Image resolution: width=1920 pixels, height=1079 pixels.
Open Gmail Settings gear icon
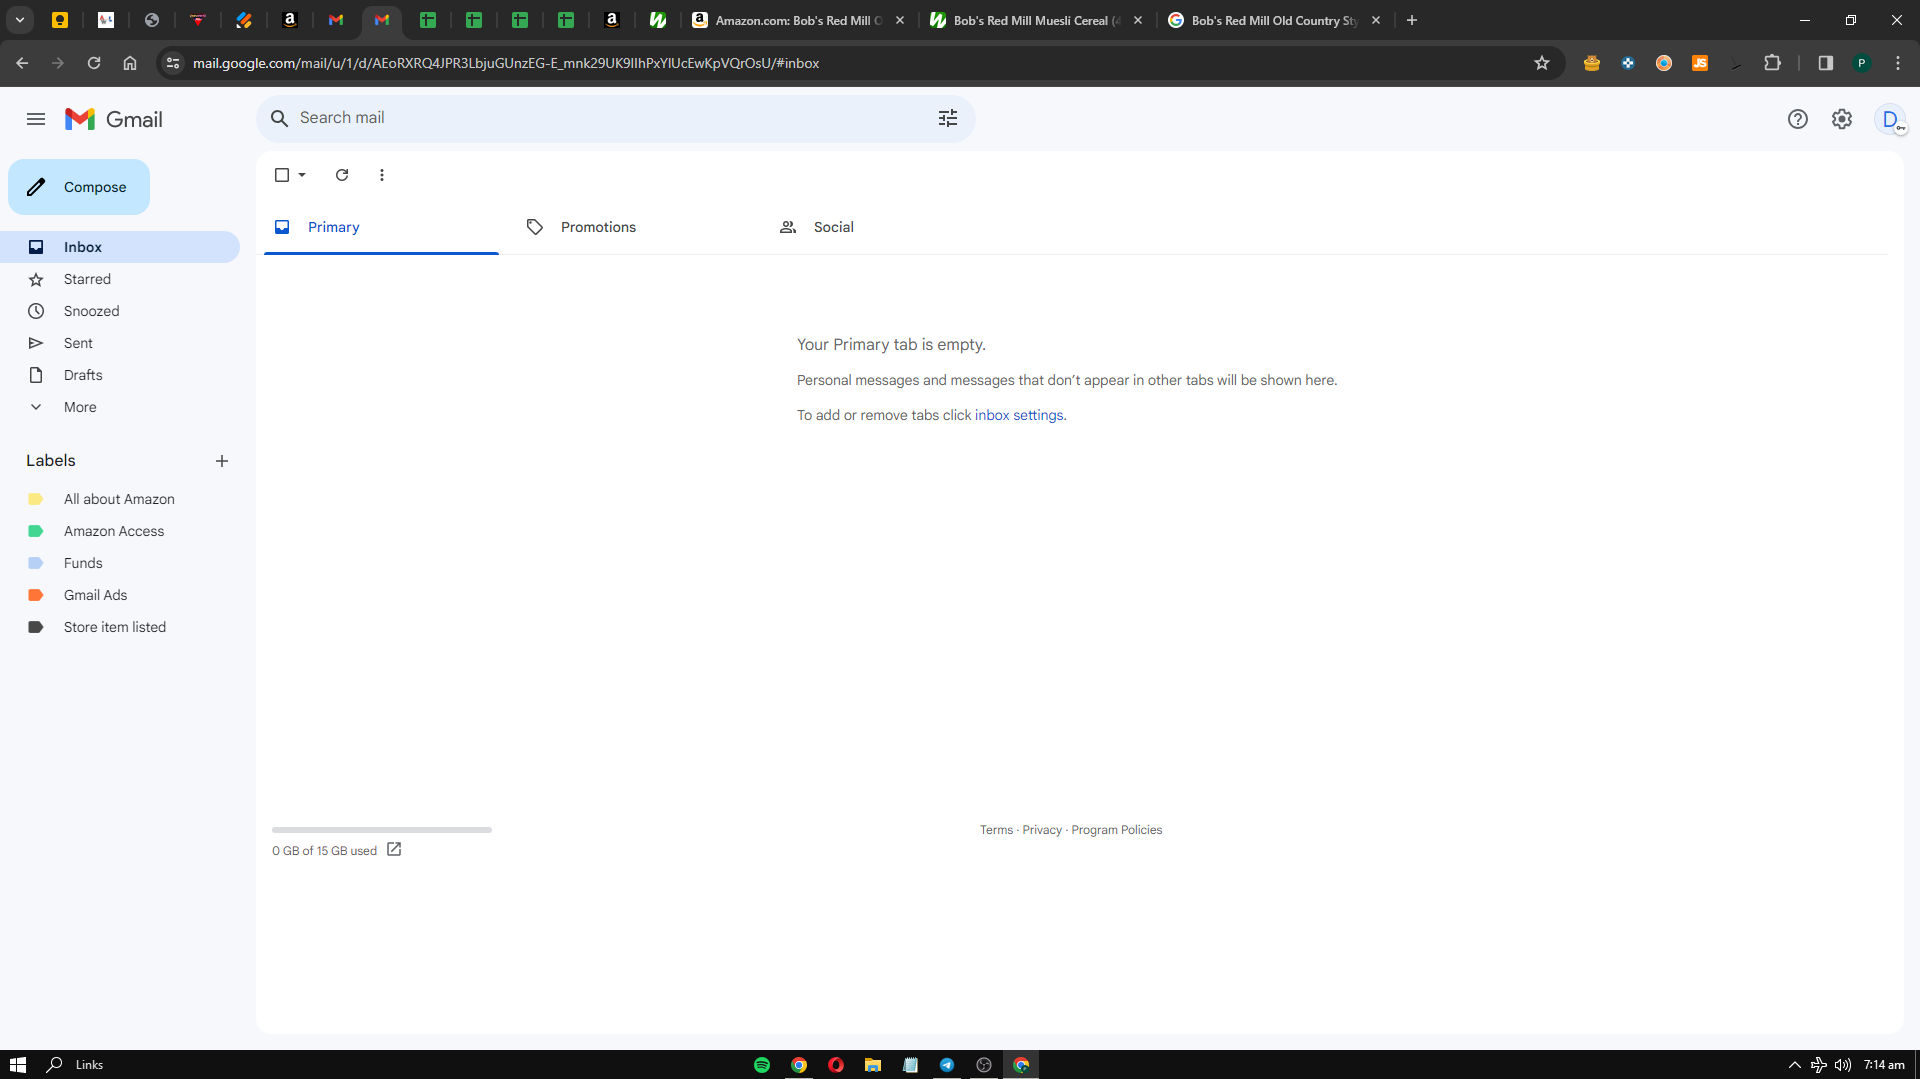coord(1842,119)
